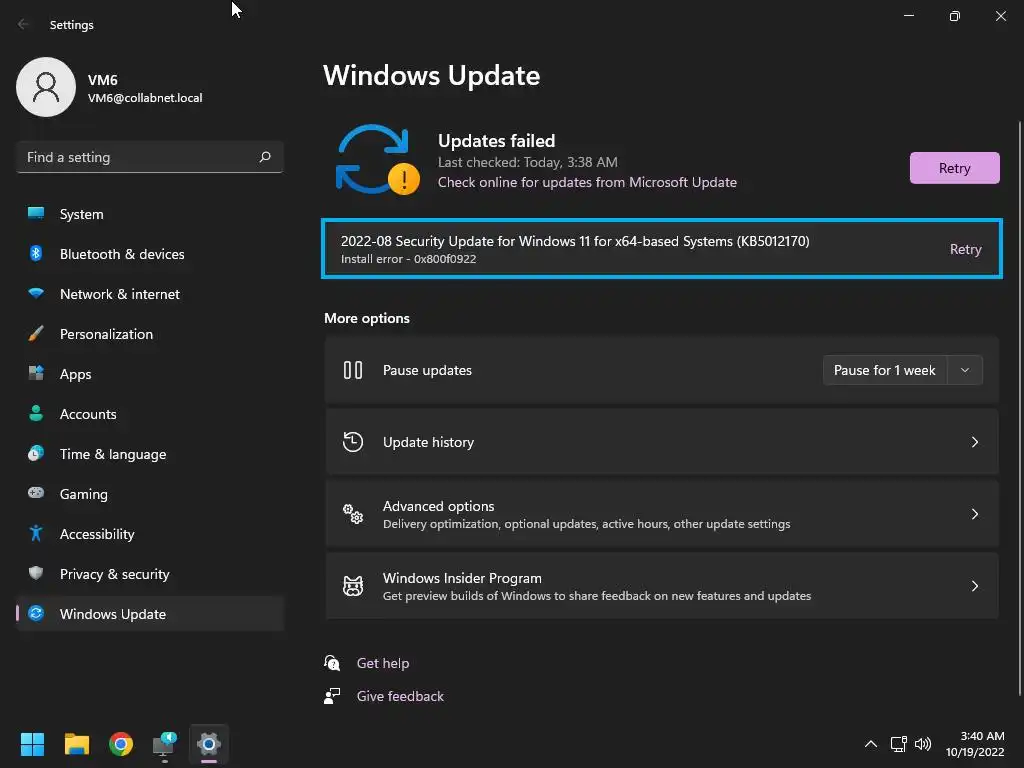Click the Windows Insider cat icon

coord(353,586)
